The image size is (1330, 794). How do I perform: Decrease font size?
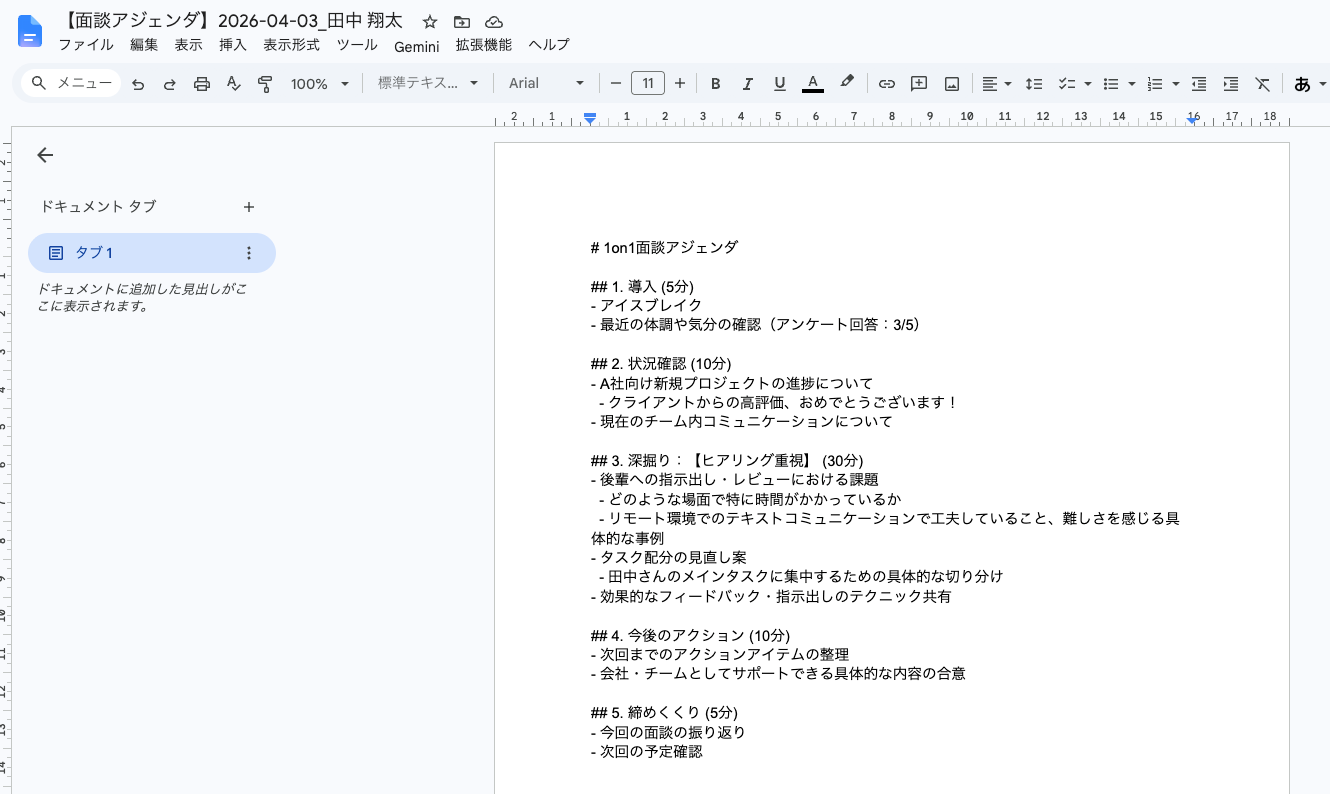tap(616, 84)
